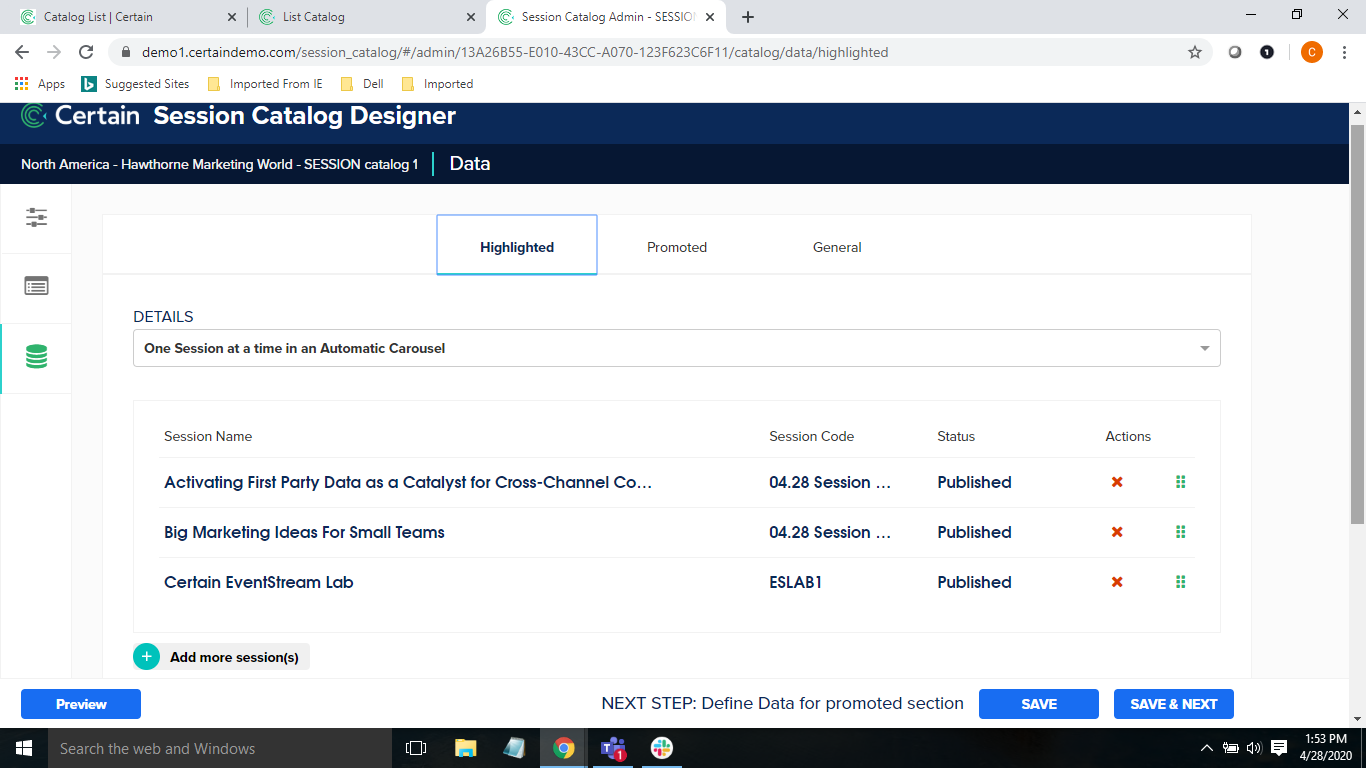Click the Search the web and Windows box
This screenshot has height=768, width=1366.
[219, 748]
